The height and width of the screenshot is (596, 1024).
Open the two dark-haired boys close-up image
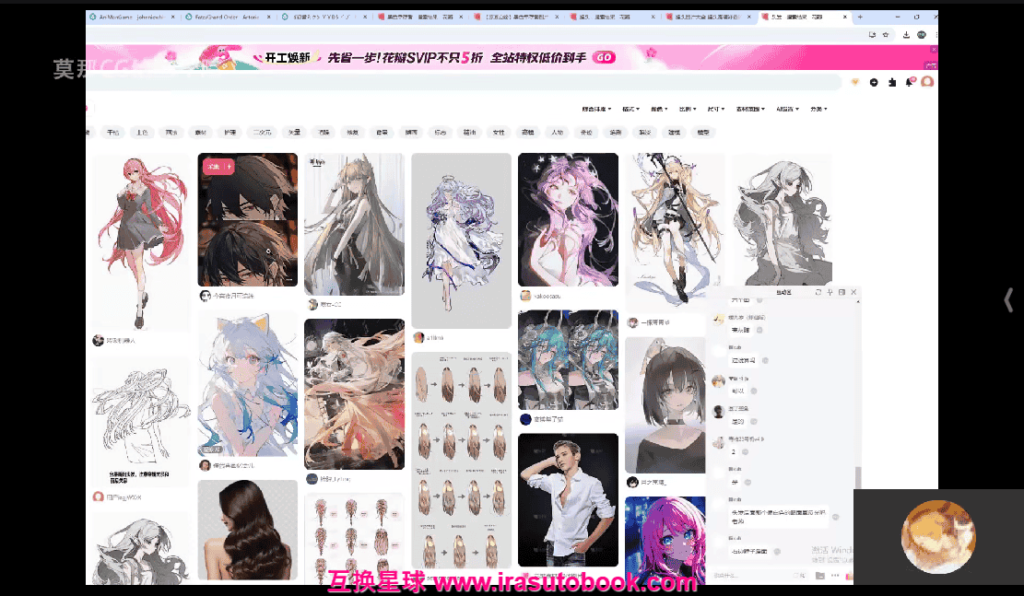tap(248, 219)
